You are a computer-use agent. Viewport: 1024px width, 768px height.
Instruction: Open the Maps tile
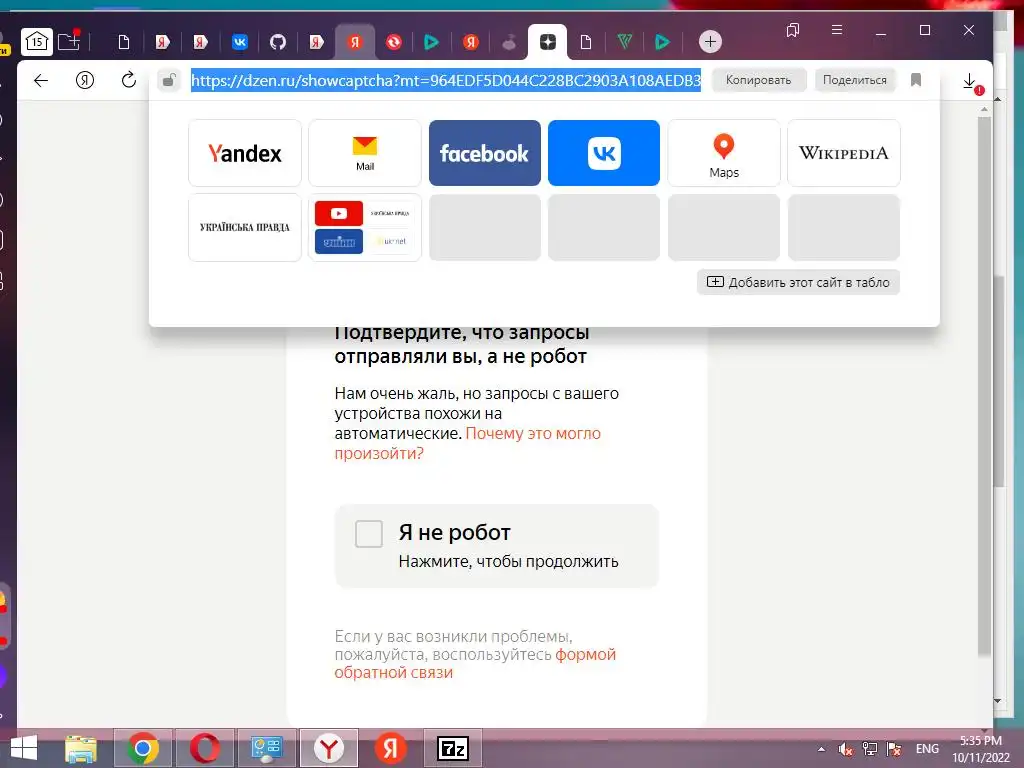click(724, 153)
